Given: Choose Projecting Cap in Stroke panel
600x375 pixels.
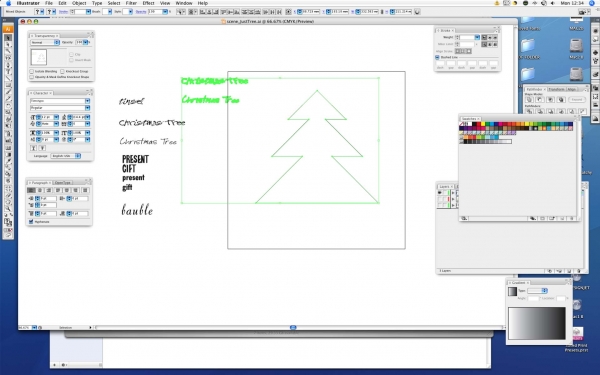Looking at the screenshot, I should point(495,38).
